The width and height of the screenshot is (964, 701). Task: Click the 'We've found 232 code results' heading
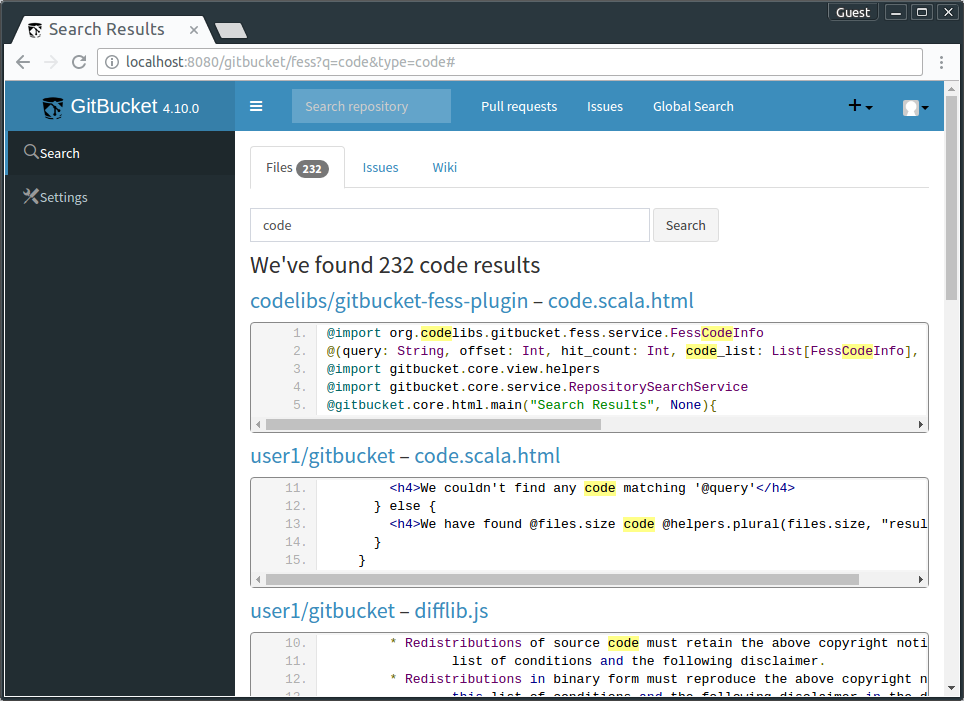pyautogui.click(x=395, y=265)
